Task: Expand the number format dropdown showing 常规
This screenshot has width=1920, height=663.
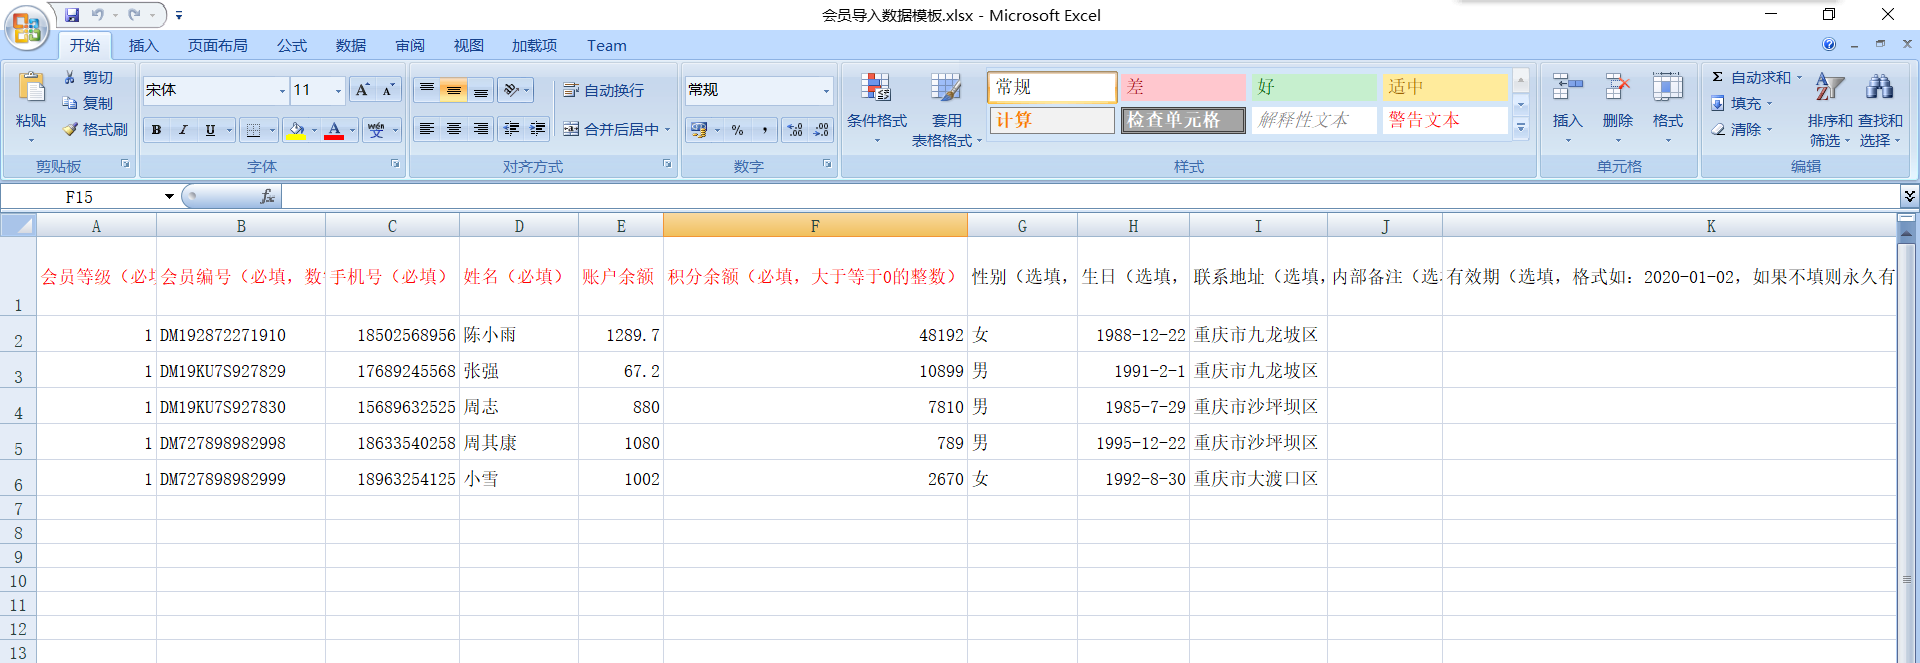Action: [826, 90]
